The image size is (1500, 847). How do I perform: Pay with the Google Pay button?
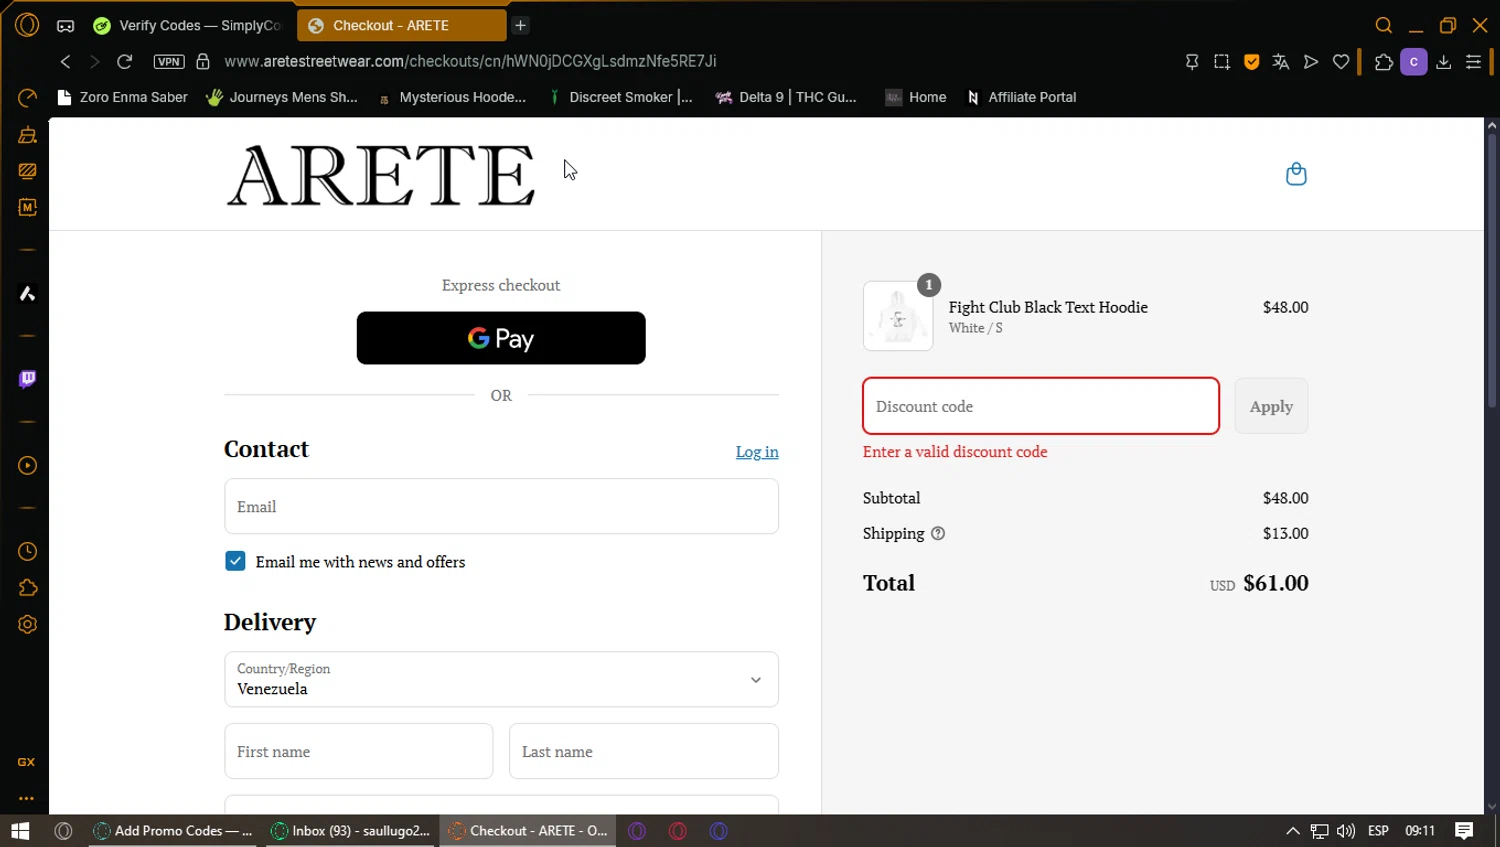tap(501, 338)
